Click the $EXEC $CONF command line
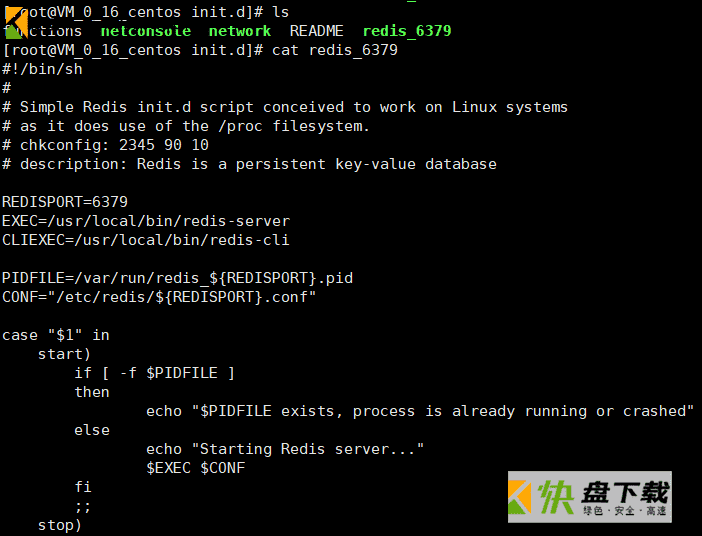This screenshot has height=536, width=702. coord(196,468)
